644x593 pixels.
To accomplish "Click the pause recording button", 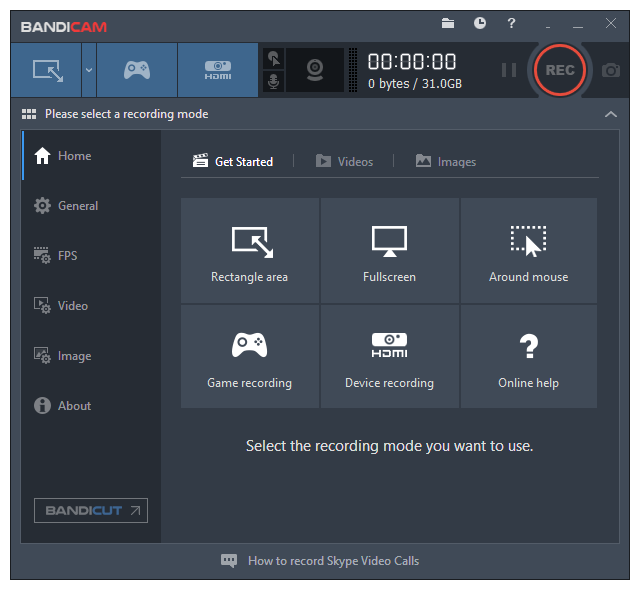I will (509, 70).
